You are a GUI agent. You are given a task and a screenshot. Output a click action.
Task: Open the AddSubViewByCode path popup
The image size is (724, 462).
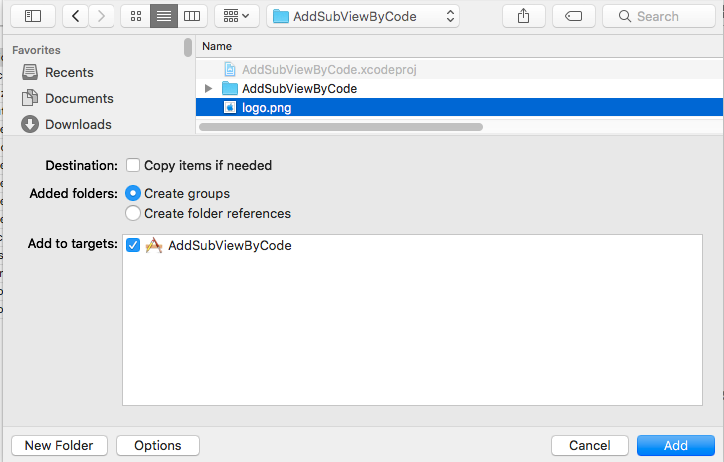coord(363,17)
